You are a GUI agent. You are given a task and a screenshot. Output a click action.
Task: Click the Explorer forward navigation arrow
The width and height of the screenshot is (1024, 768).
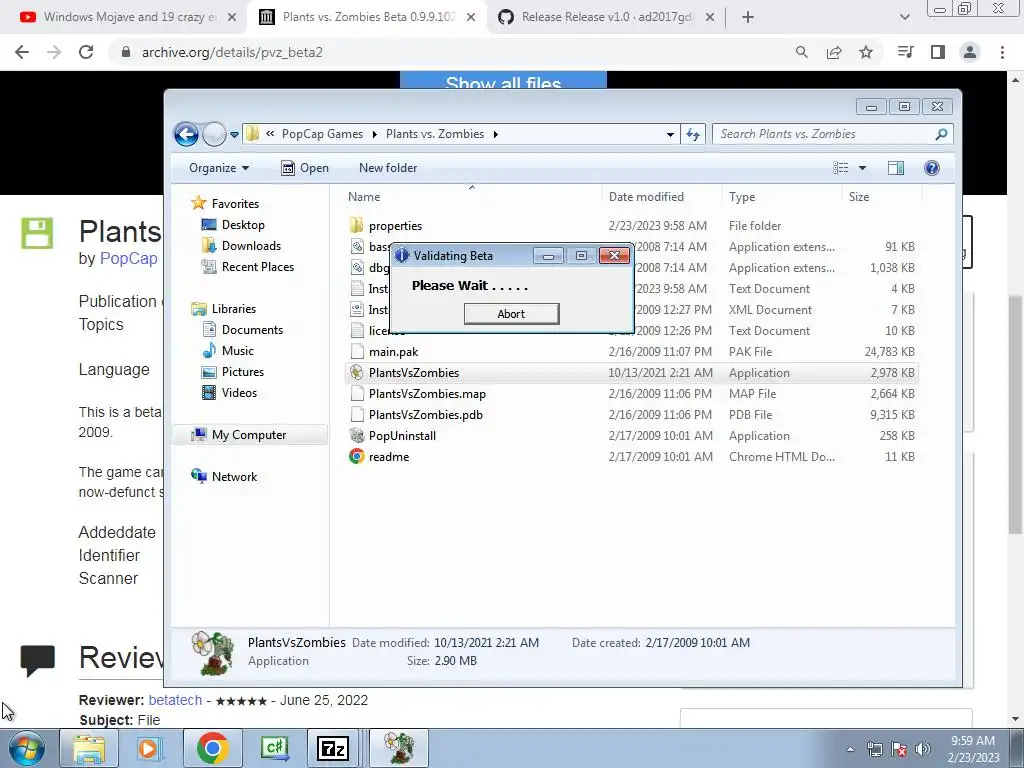click(214, 135)
